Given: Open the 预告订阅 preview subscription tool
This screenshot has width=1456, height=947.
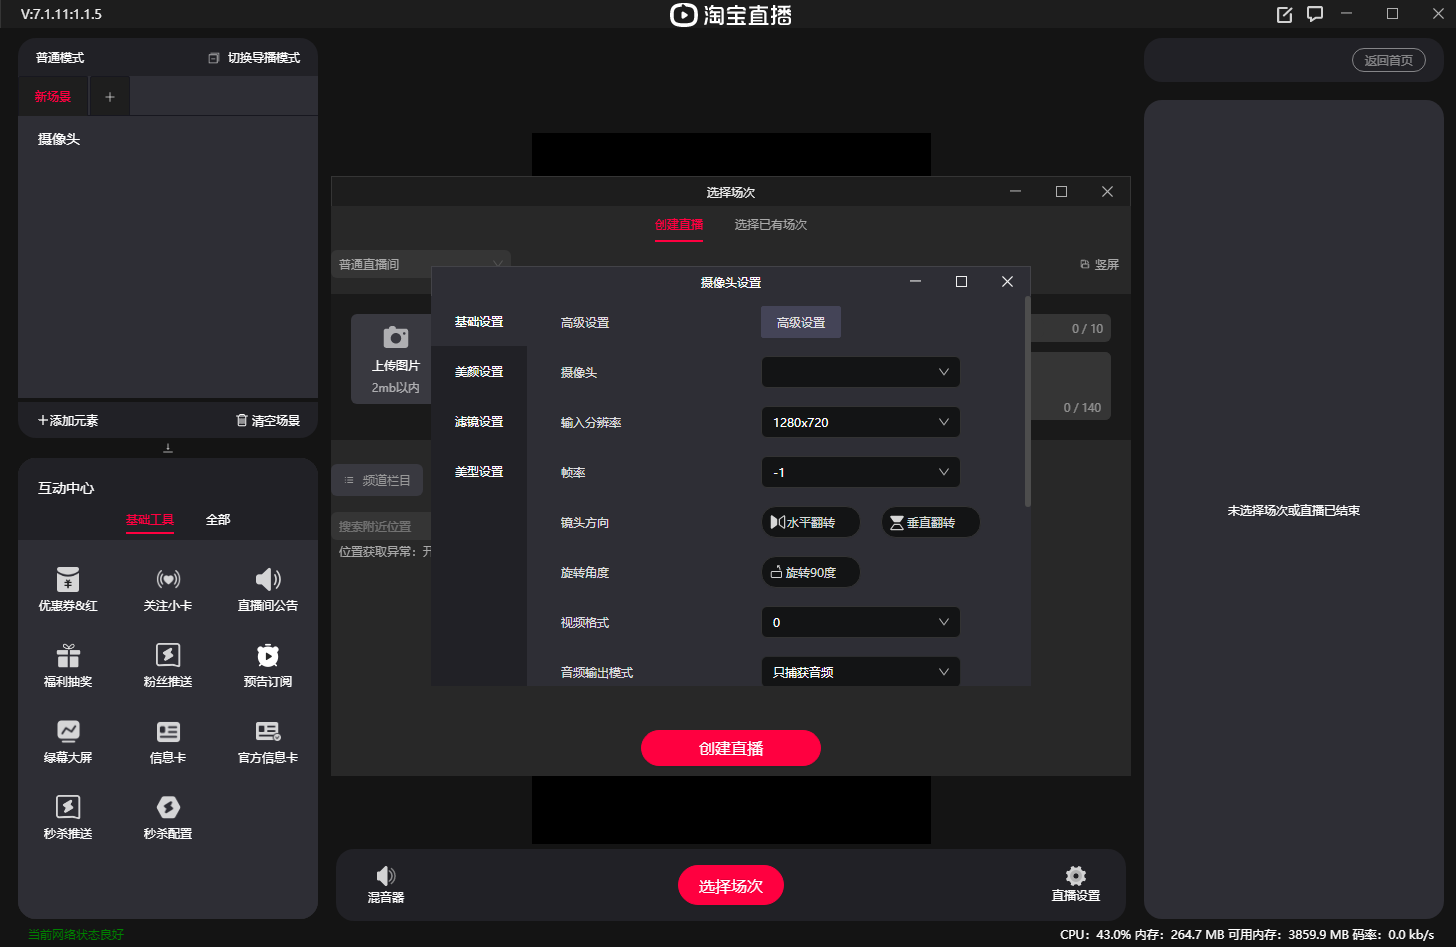Looking at the screenshot, I should click(268, 665).
